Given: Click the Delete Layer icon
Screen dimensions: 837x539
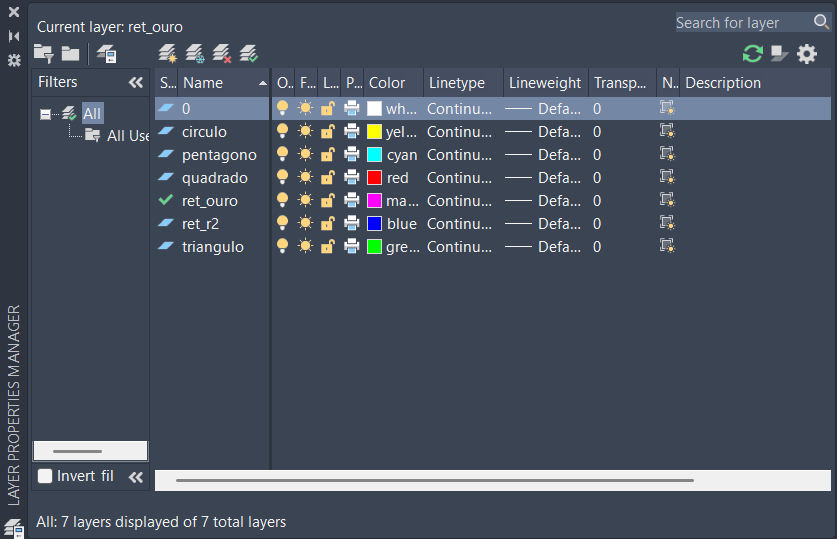Looking at the screenshot, I should [222, 53].
